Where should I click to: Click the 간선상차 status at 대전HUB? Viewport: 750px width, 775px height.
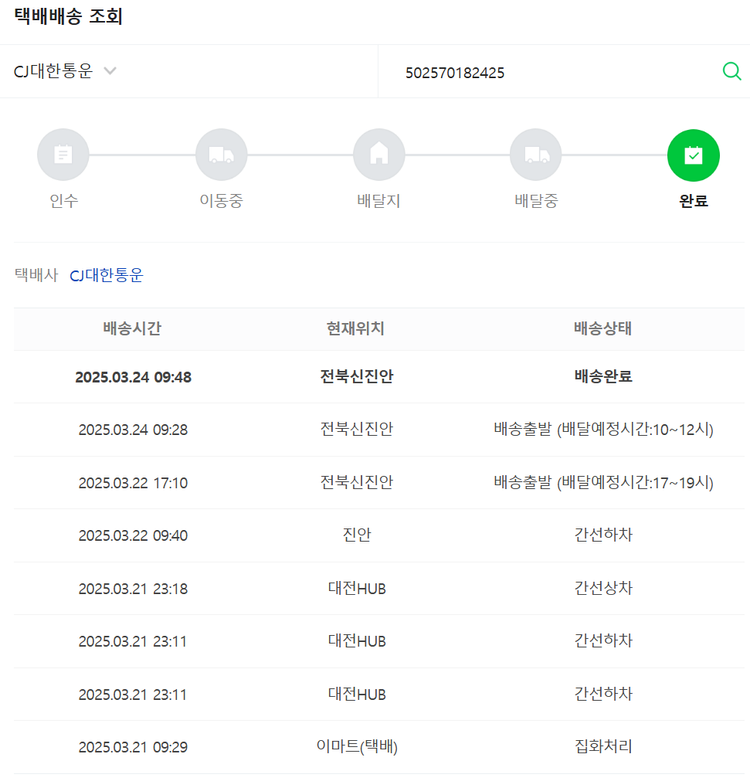pos(603,588)
